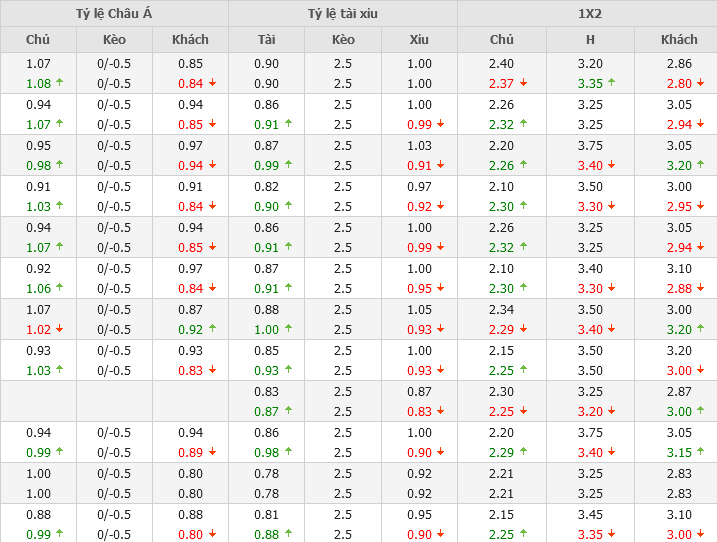Image resolution: width=717 pixels, height=542 pixels.
Task: Click the 2.86 odds value
Action: [x=679, y=64]
